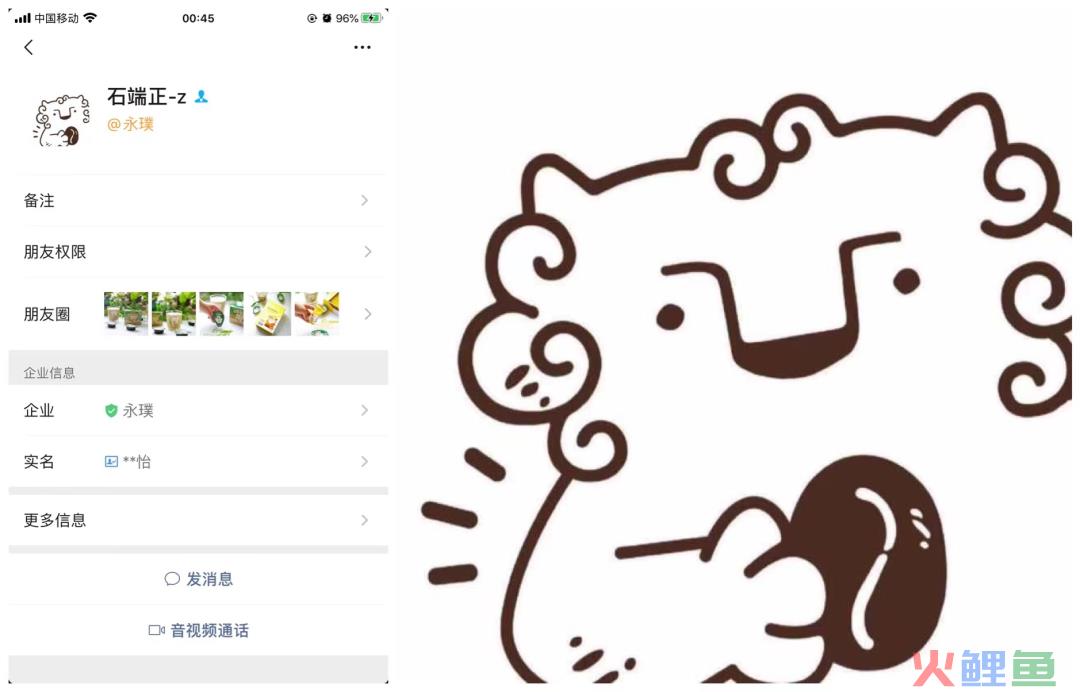Tap the speech bubble message icon

[x=172, y=579]
